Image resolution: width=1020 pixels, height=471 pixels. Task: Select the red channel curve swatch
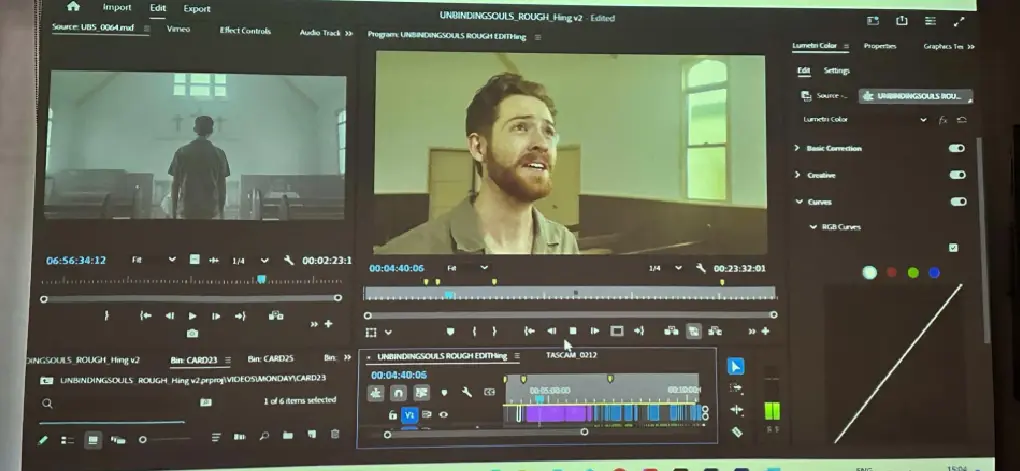pyautogui.click(x=891, y=272)
